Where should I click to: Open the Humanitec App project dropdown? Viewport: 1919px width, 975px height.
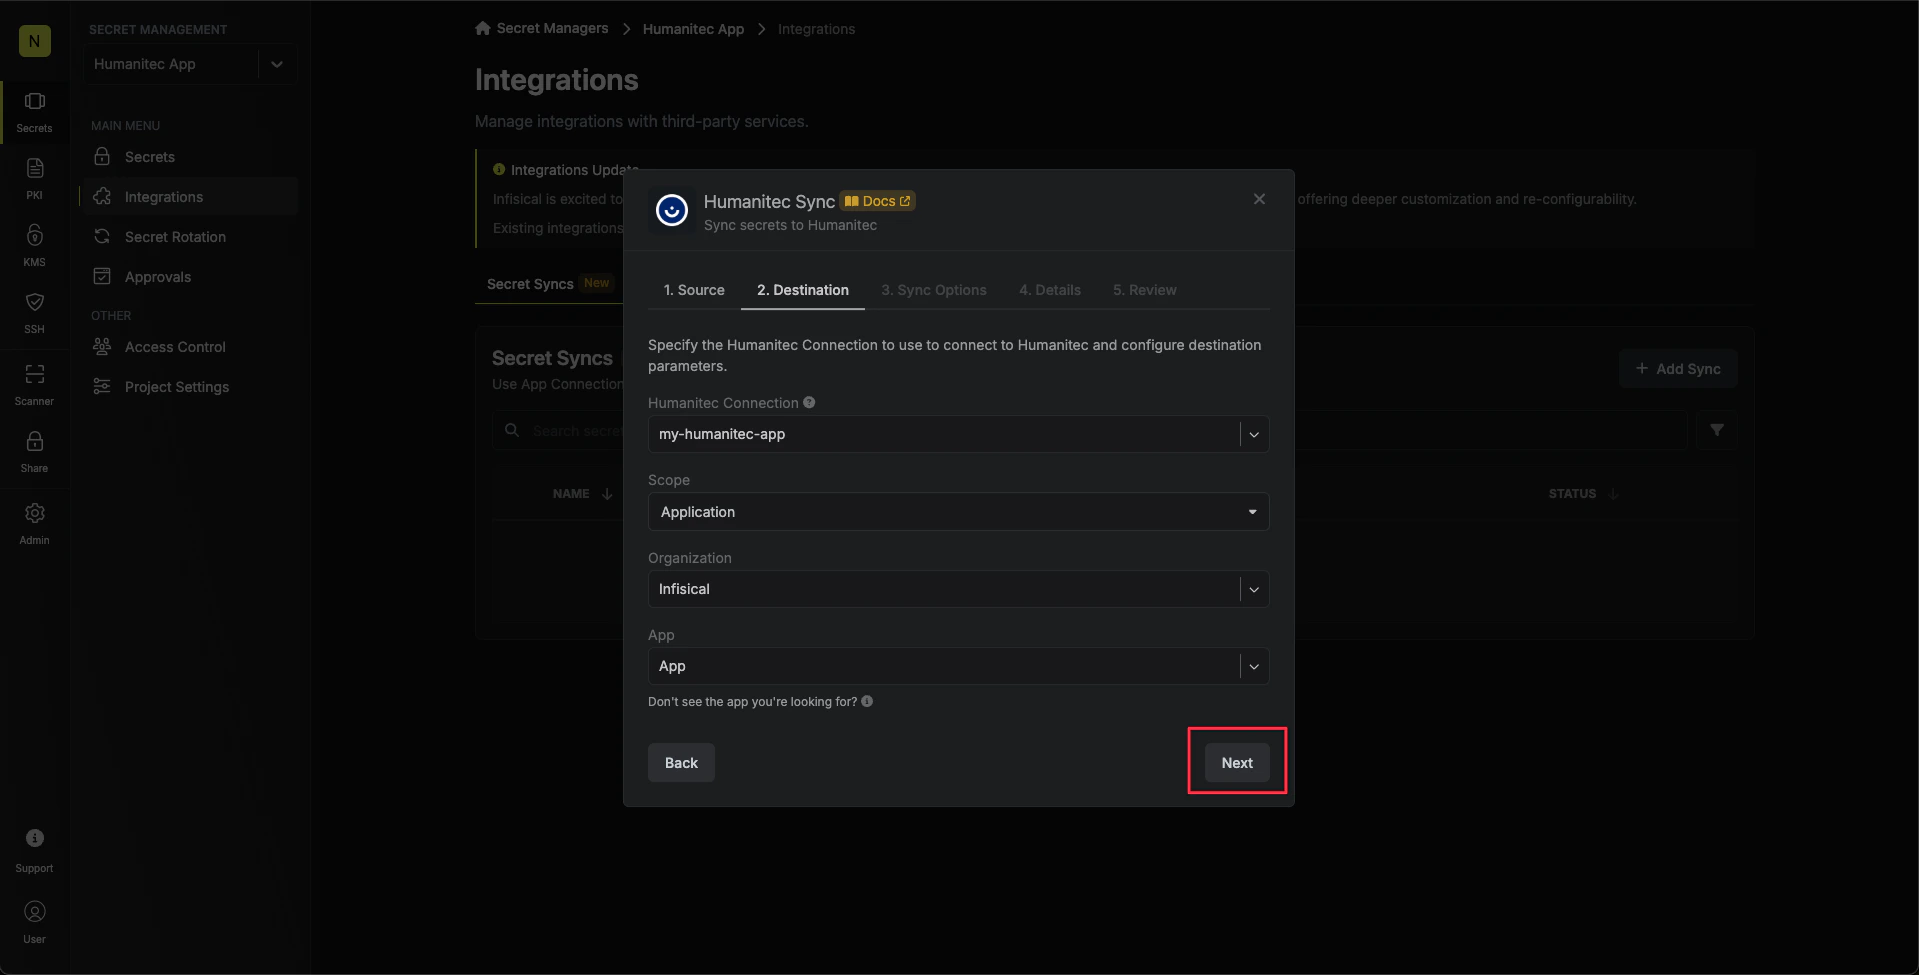[x=190, y=64]
